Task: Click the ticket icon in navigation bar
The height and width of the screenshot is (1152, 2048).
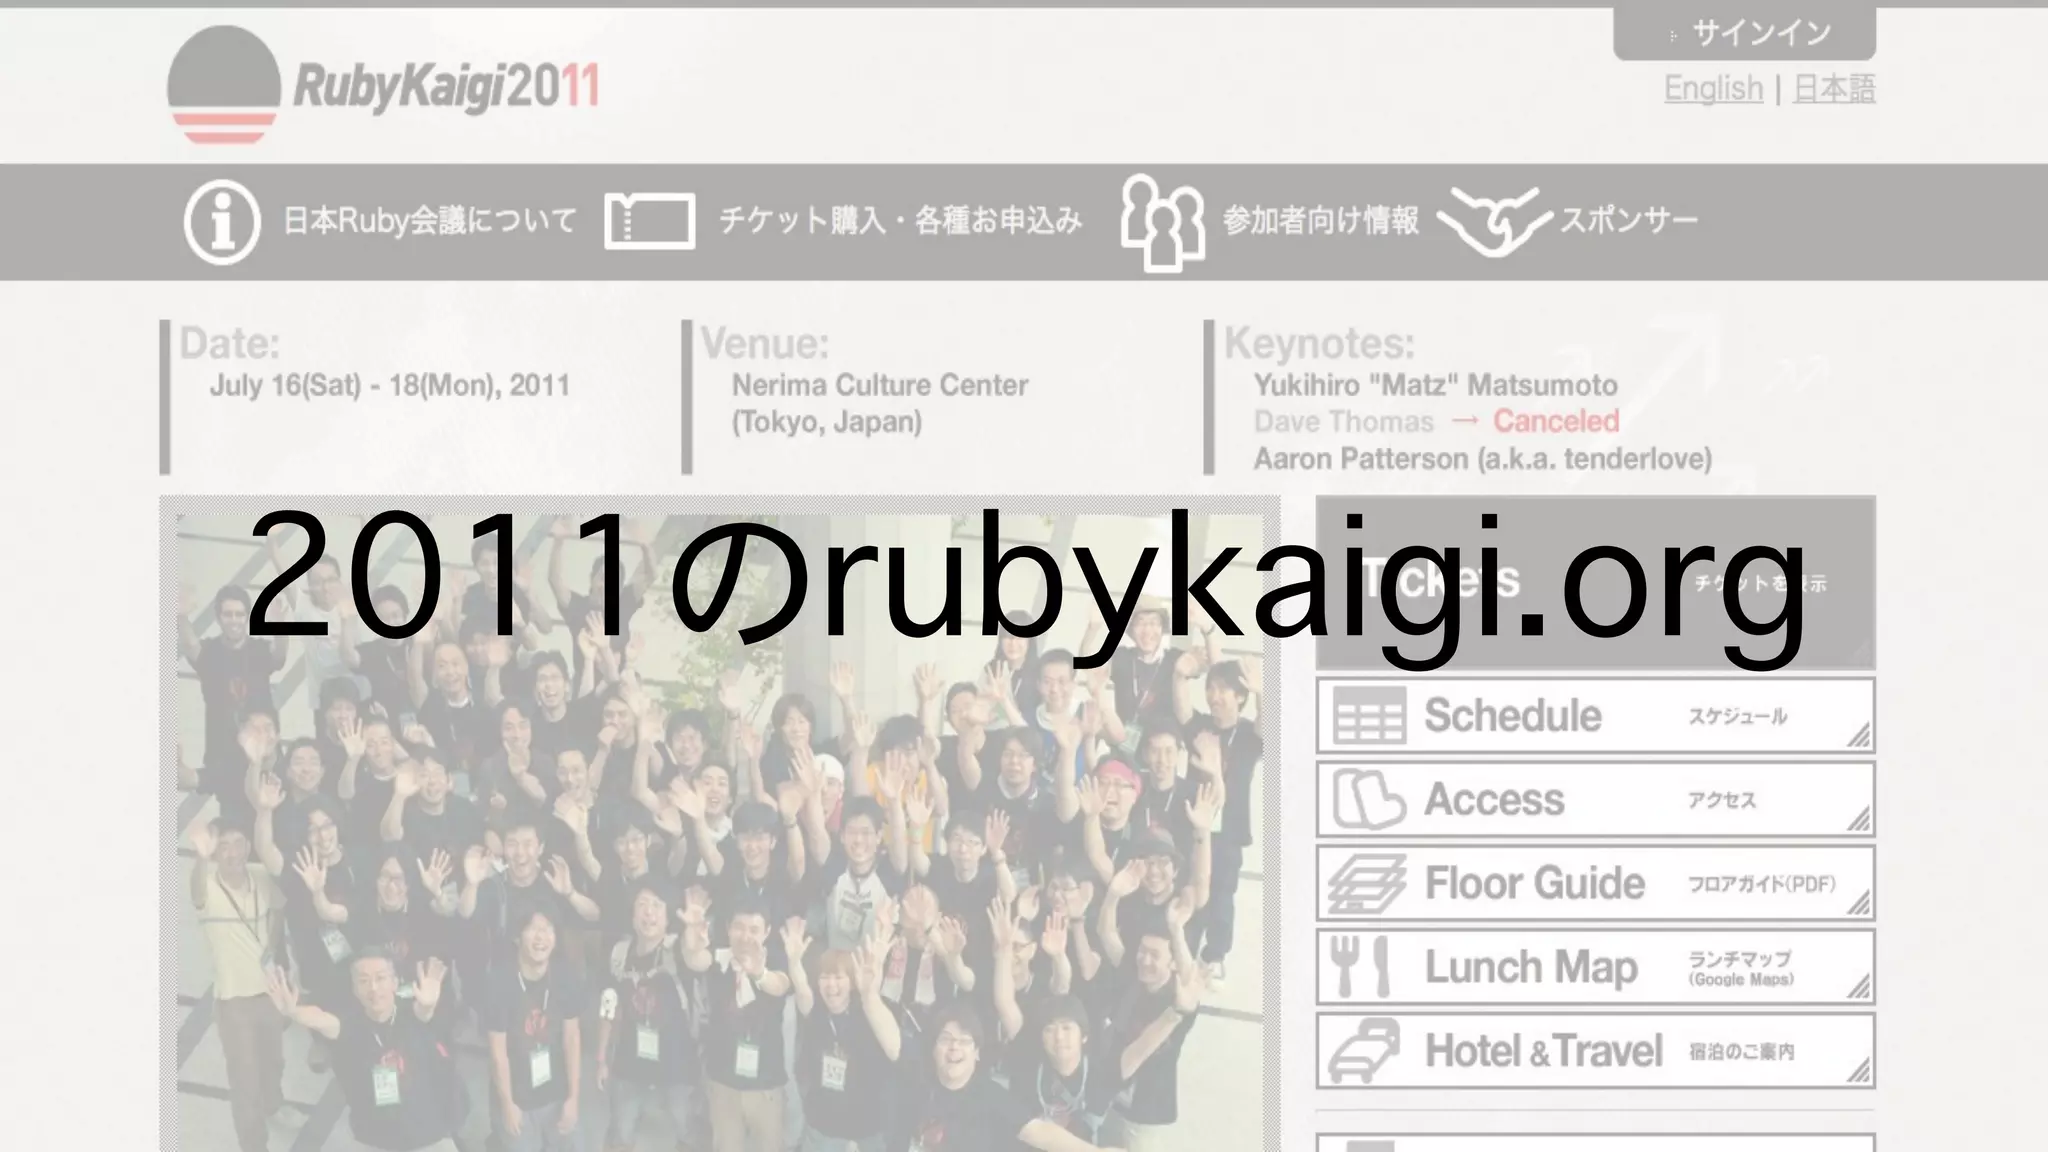Action: [649, 221]
